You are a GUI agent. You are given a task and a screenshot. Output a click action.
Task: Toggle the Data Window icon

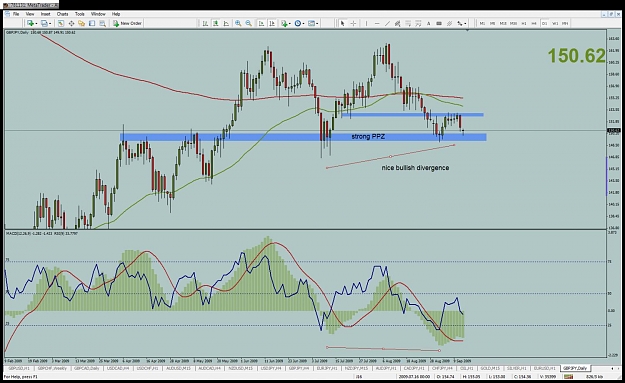pyautogui.click(x=71, y=24)
